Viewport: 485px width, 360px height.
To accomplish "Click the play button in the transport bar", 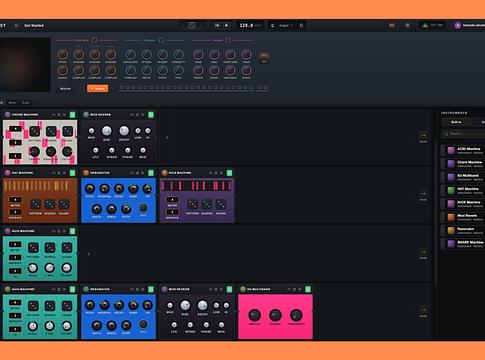I will pyautogui.click(x=227, y=25).
